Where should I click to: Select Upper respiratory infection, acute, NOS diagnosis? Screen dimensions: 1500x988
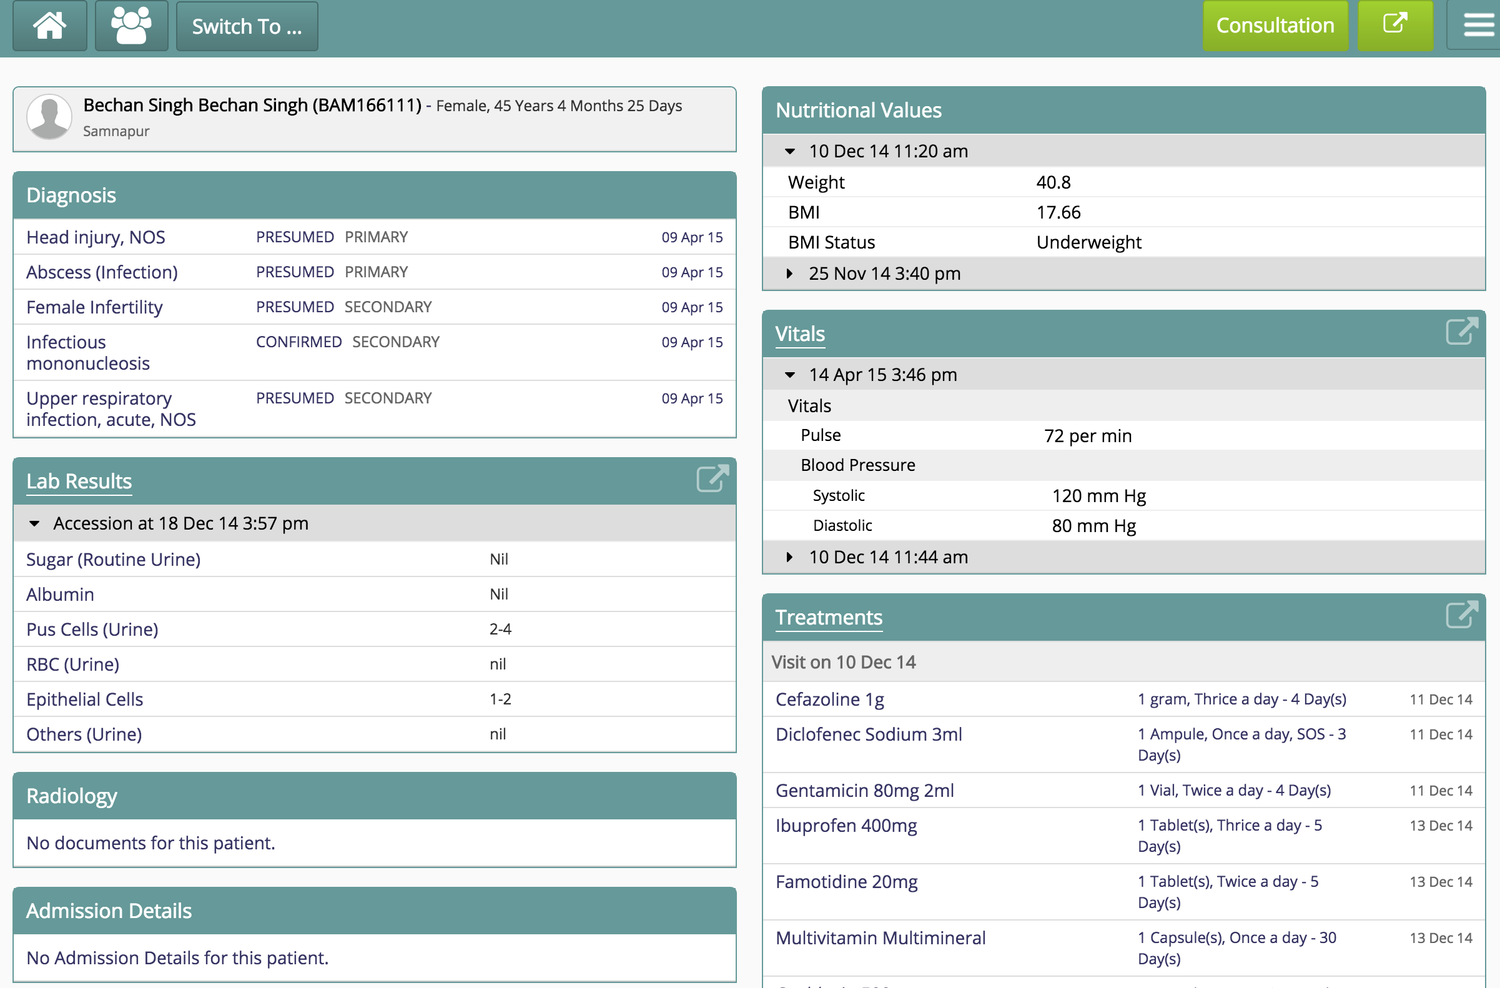[x=111, y=409]
